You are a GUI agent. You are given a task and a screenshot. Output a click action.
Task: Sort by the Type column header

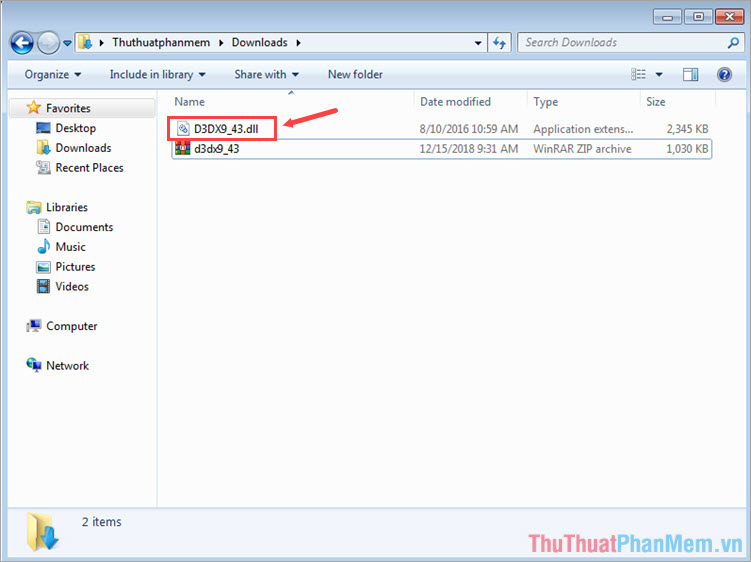pos(546,102)
